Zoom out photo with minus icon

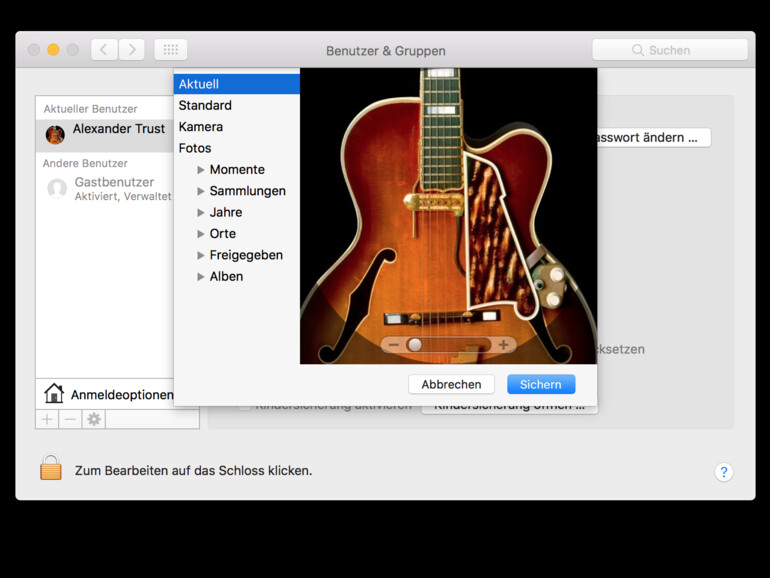tap(393, 345)
